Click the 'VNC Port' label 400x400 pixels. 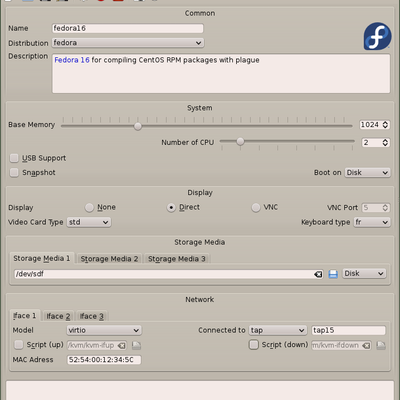coord(342,208)
